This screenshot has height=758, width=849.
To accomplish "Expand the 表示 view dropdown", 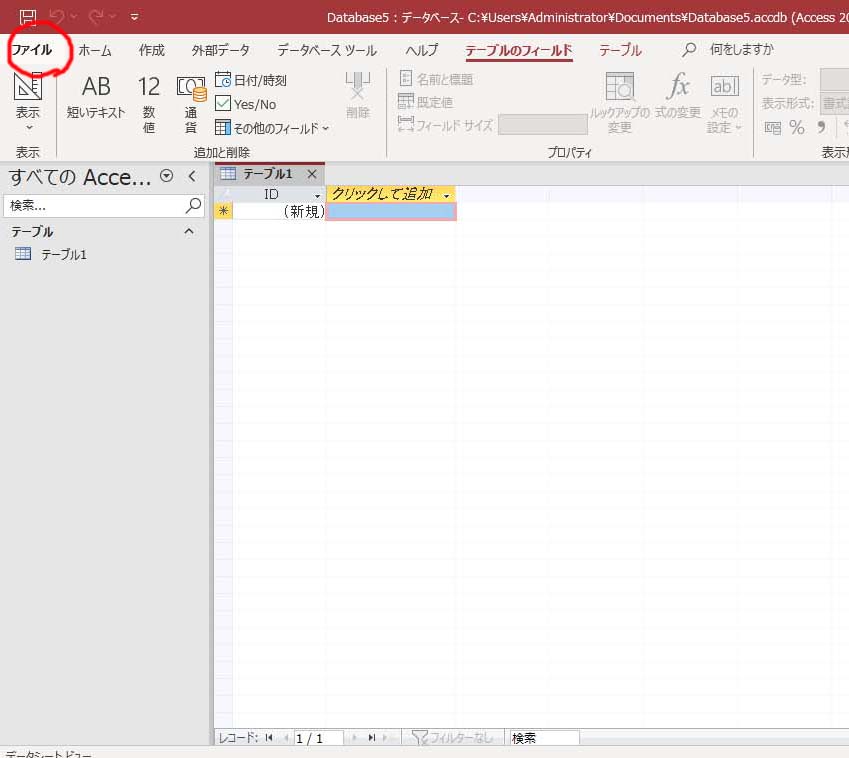I will [28, 127].
